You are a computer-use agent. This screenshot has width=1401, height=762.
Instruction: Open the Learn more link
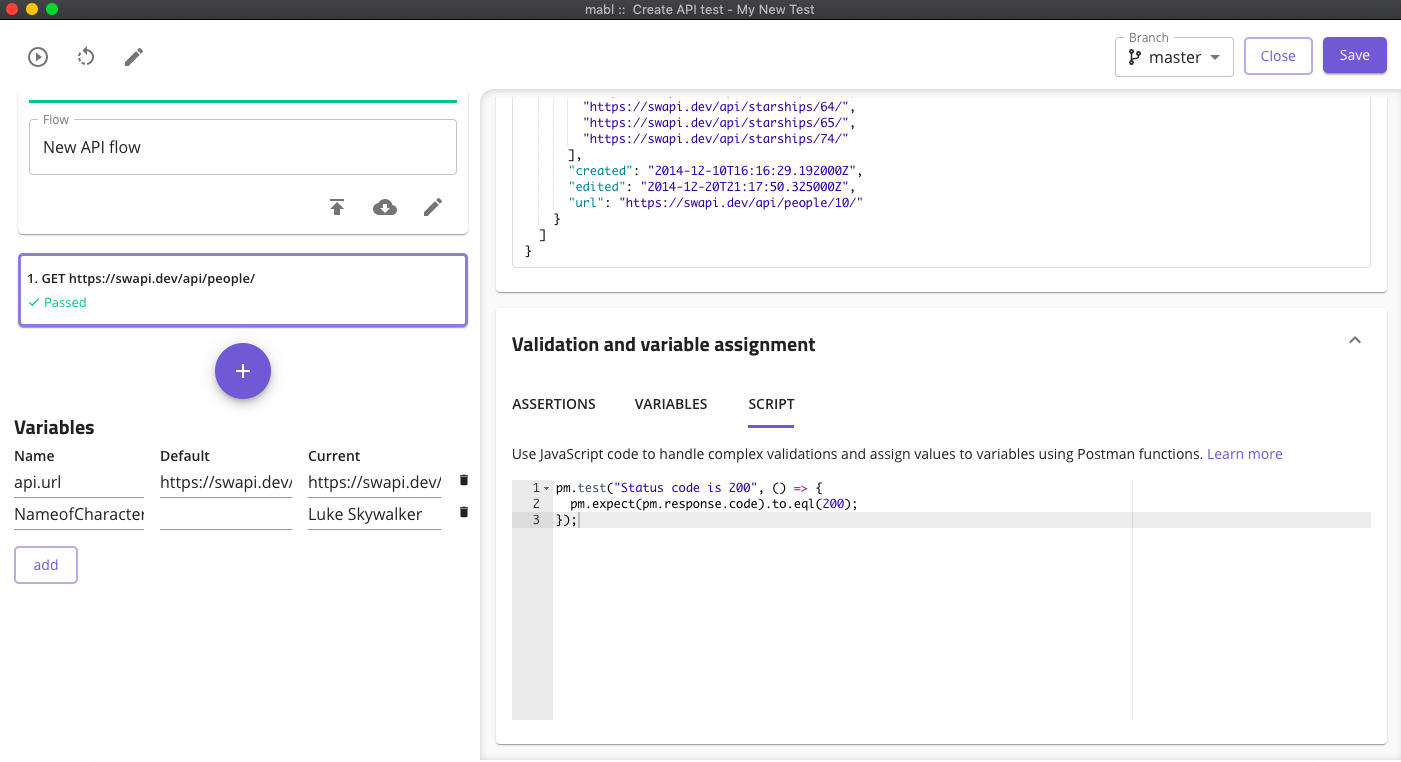point(1244,454)
